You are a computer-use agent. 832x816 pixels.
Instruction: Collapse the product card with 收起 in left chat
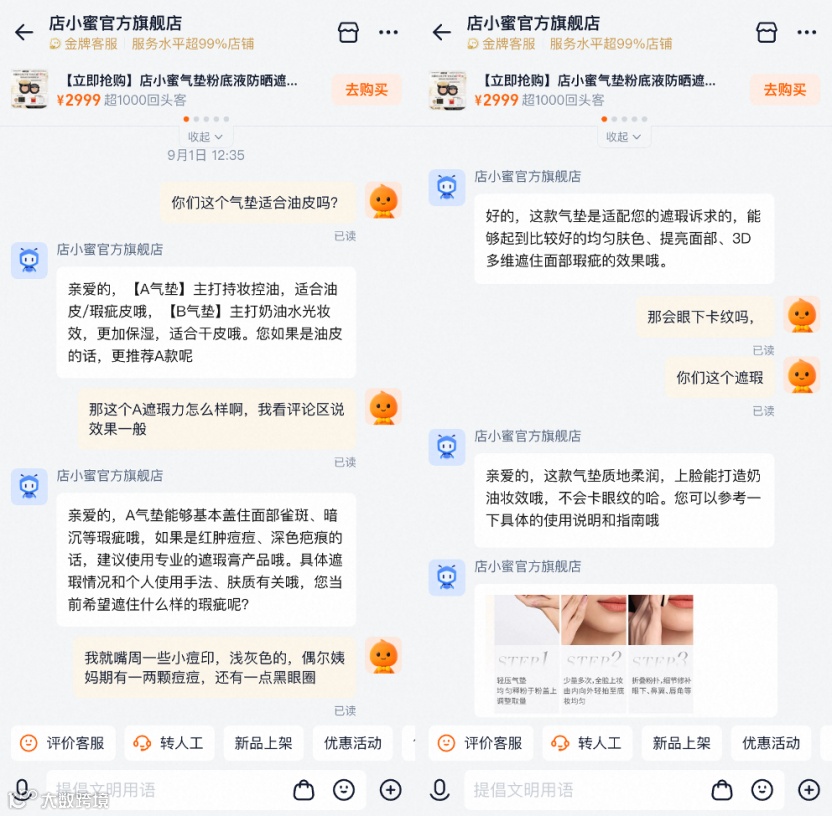tap(205, 136)
